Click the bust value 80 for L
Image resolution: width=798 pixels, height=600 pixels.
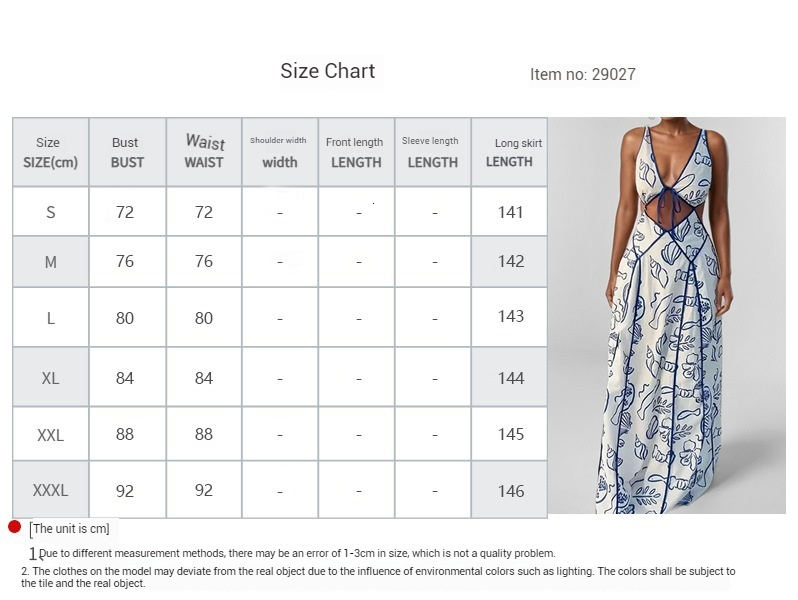click(x=125, y=318)
